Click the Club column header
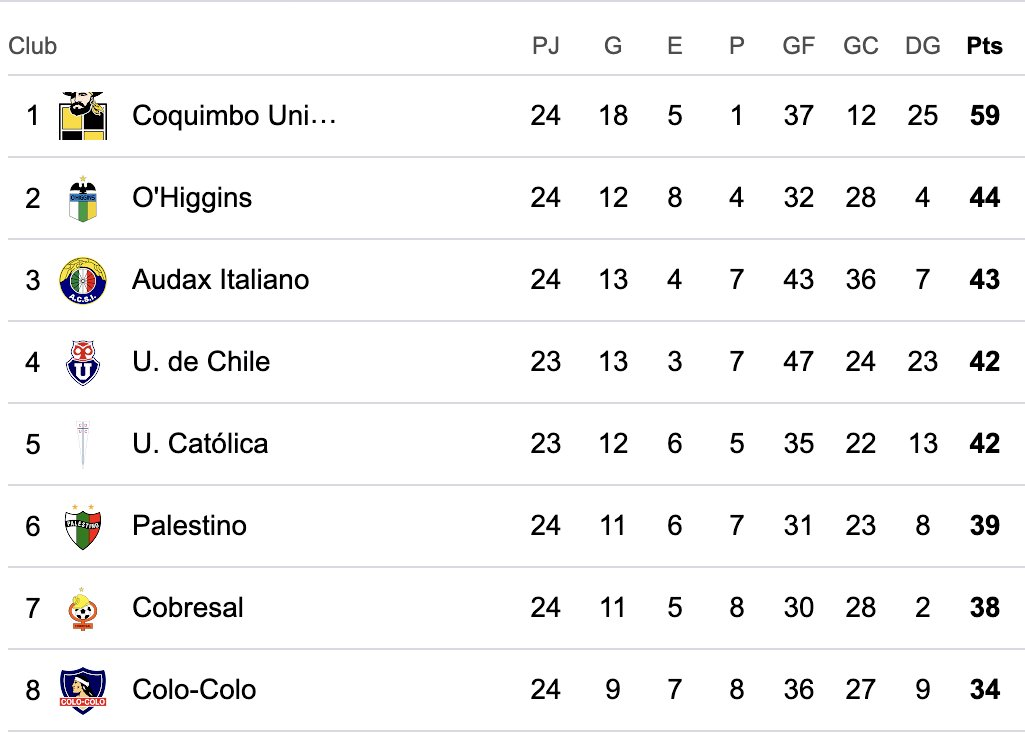The width and height of the screenshot is (1025, 733). click(33, 46)
